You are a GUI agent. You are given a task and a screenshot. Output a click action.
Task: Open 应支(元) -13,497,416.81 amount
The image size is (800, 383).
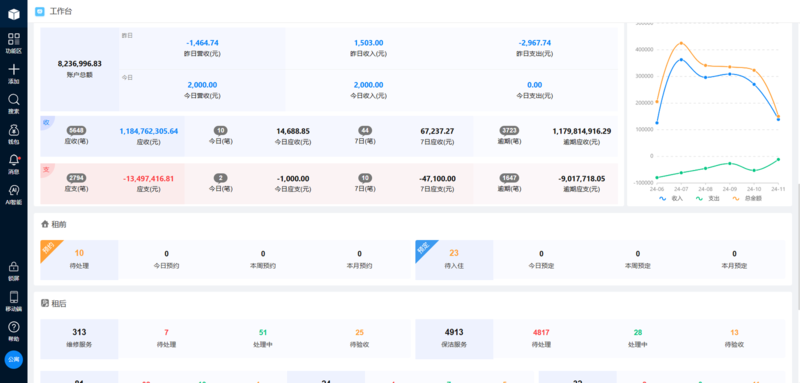(x=148, y=178)
